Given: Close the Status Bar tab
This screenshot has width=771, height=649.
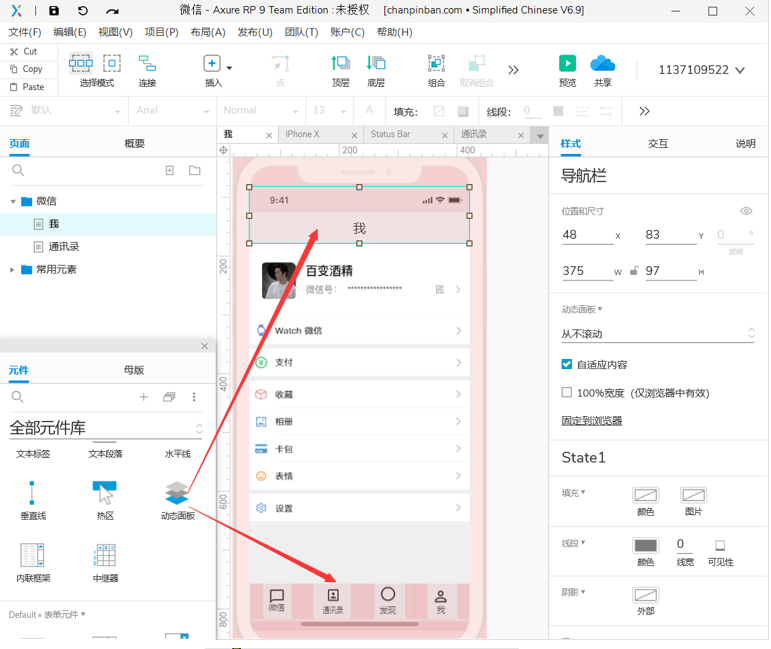Looking at the screenshot, I should click(445, 135).
